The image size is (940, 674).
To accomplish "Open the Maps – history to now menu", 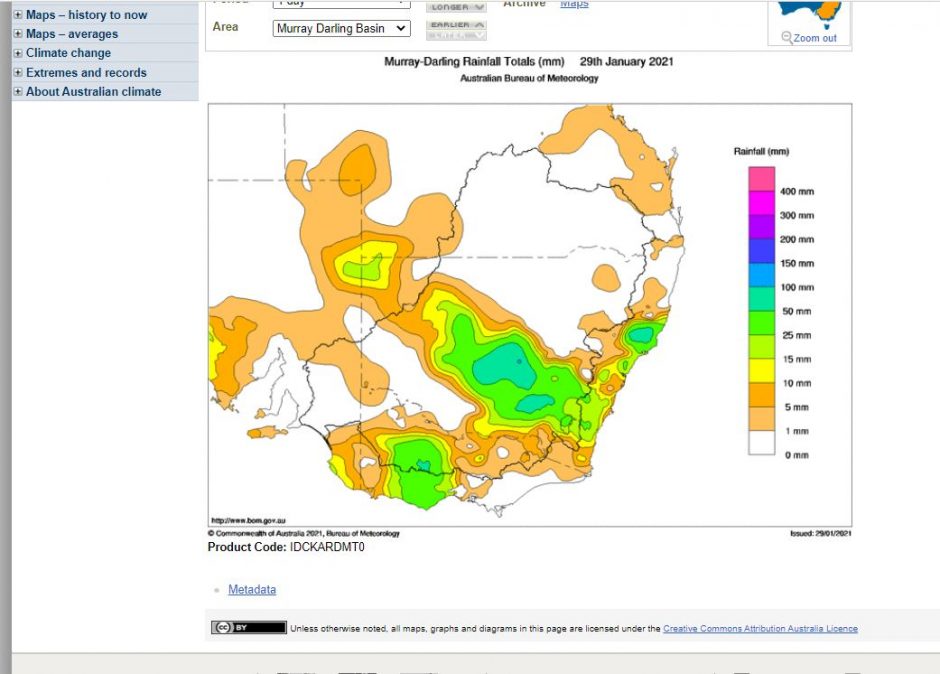I will 86,15.
